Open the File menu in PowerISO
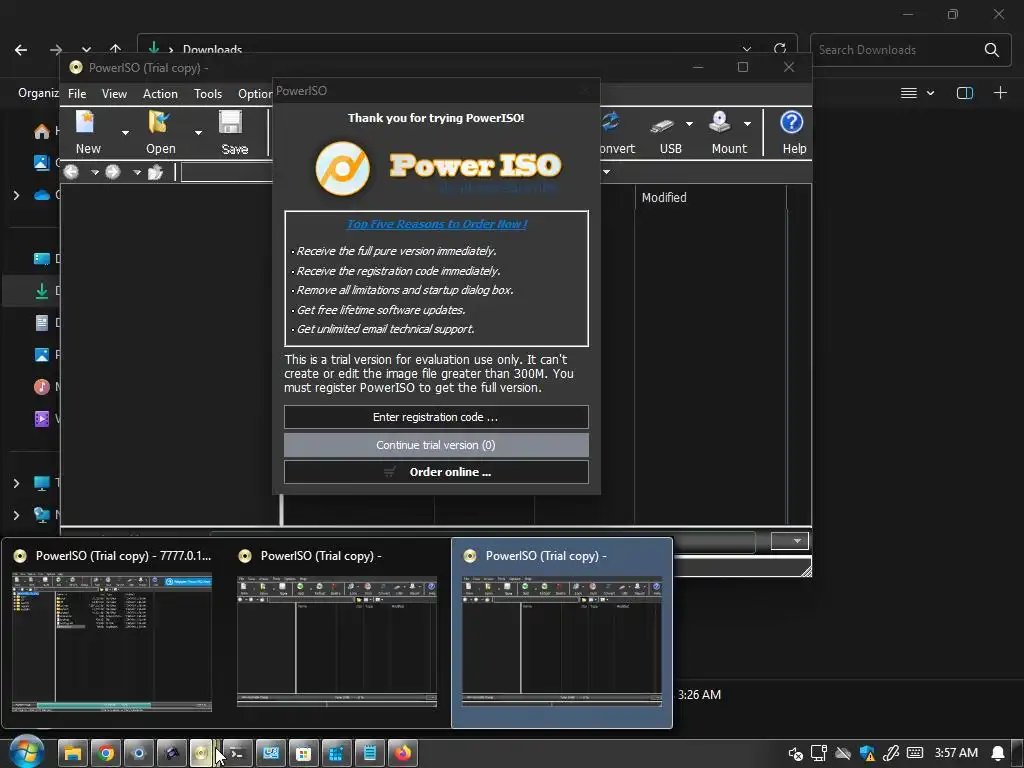Image resolution: width=1024 pixels, height=768 pixels. [77, 93]
